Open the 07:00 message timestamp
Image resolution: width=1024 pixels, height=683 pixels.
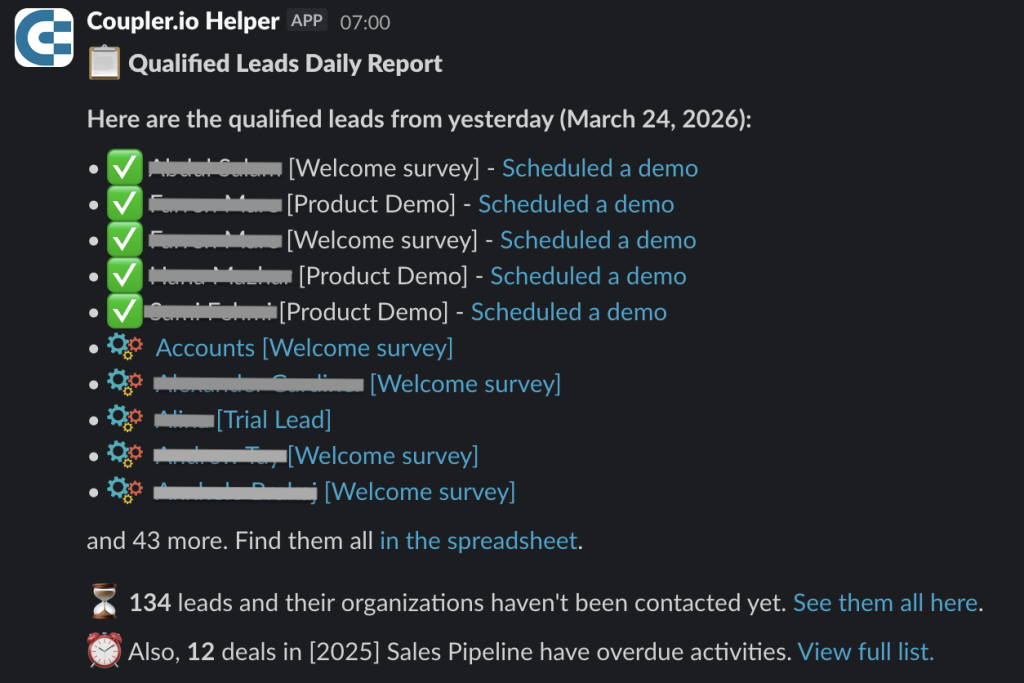pos(365,22)
